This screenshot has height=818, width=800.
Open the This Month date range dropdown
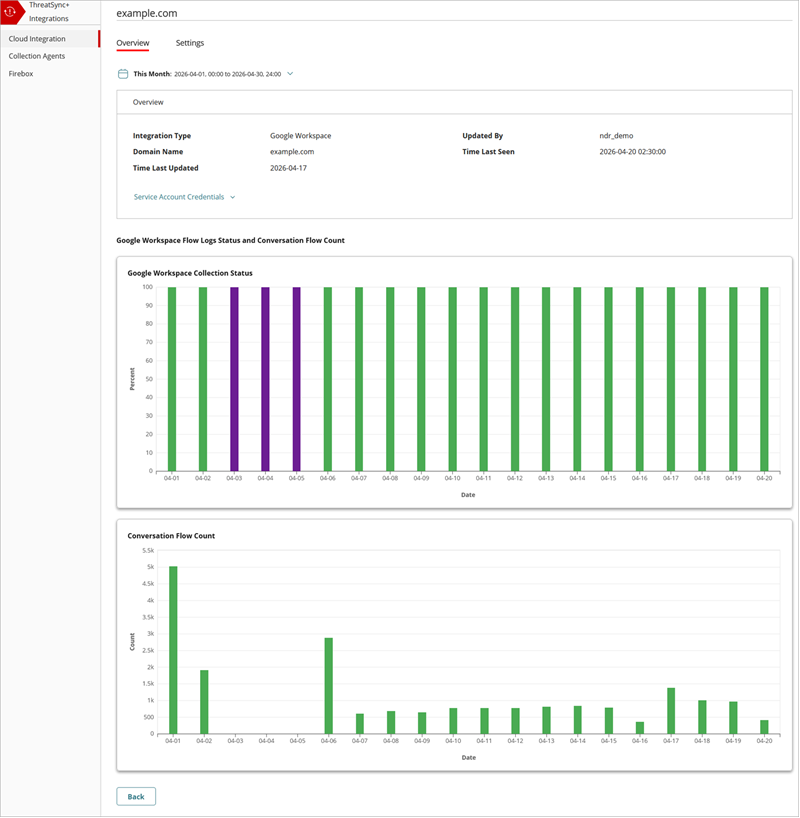(290, 74)
